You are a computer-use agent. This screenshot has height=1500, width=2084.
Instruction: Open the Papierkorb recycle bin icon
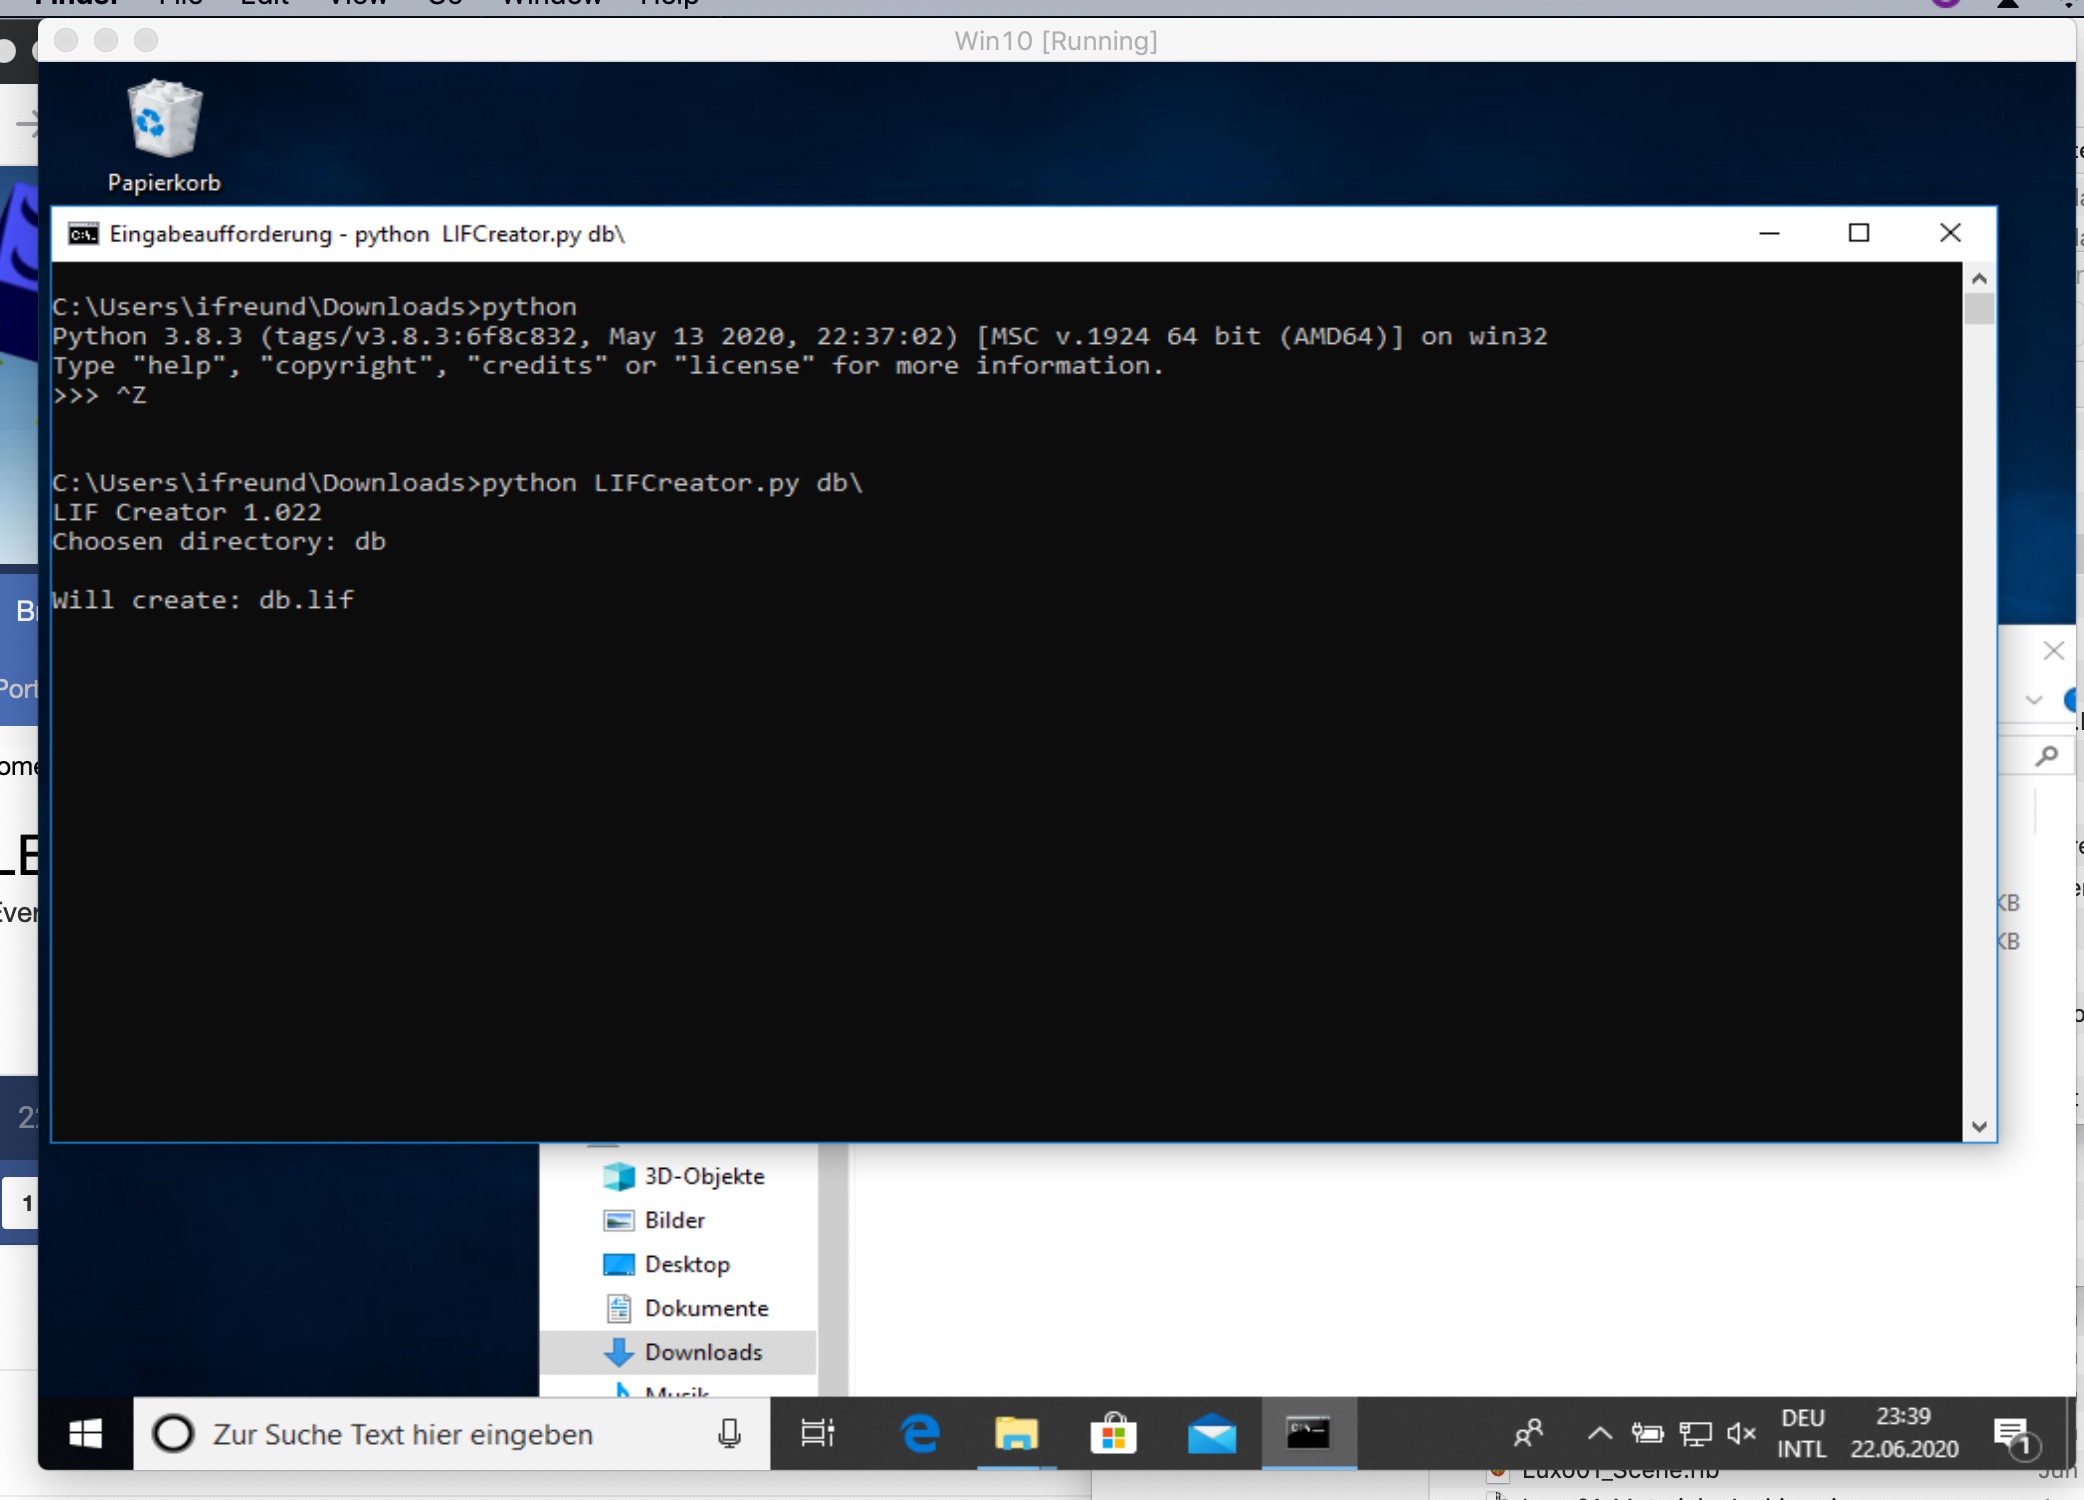[164, 120]
